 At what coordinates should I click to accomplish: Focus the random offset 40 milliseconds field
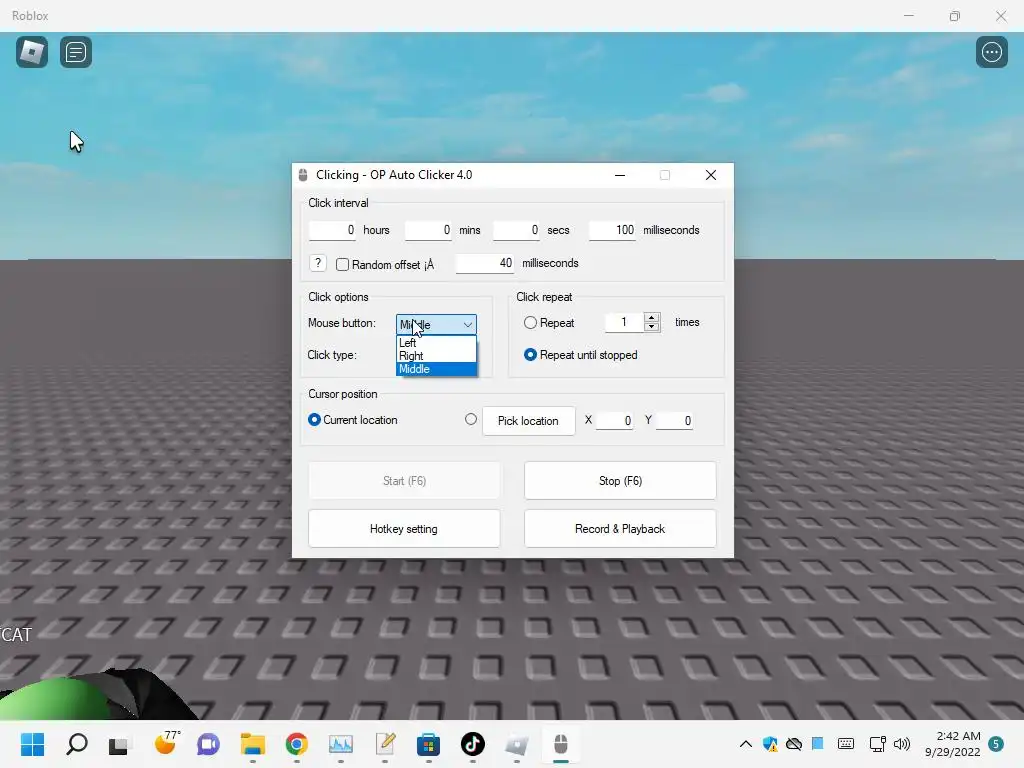485,263
